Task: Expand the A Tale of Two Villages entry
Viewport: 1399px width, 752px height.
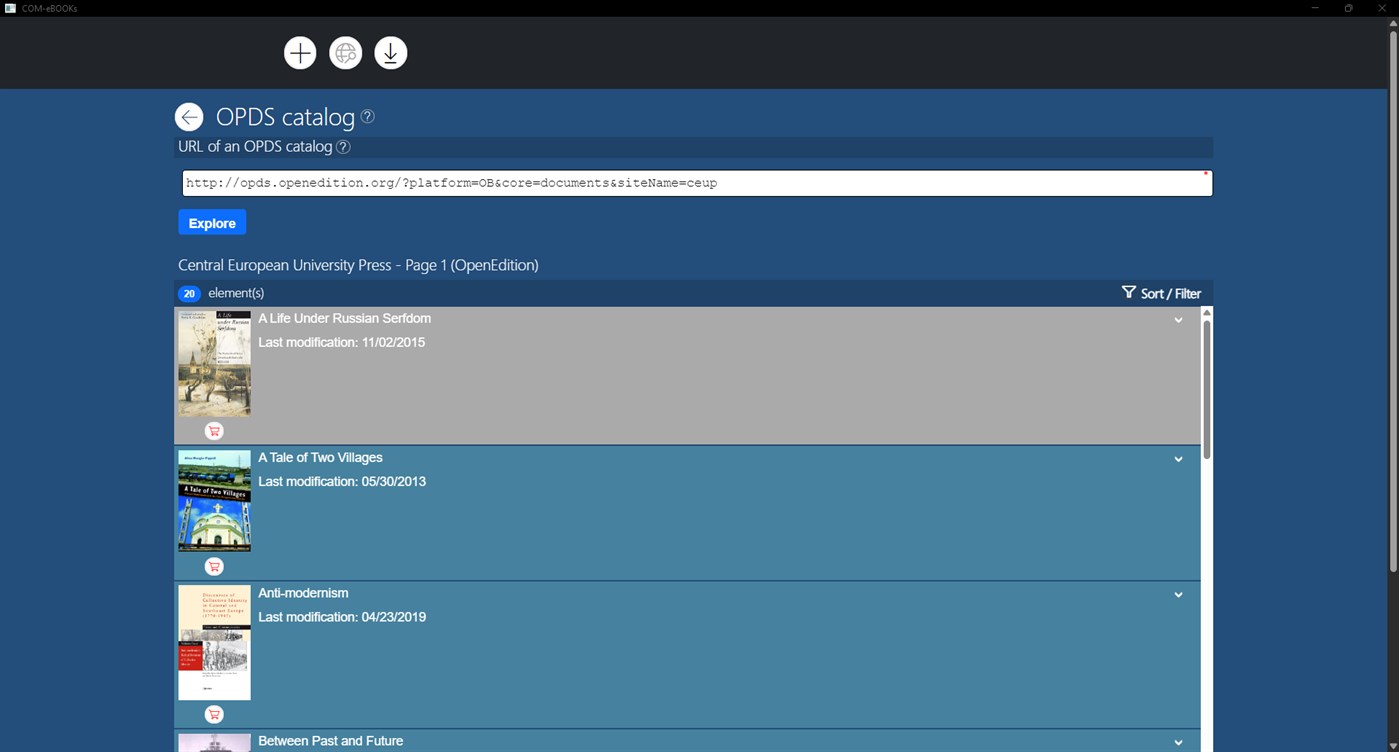Action: click(1178, 458)
